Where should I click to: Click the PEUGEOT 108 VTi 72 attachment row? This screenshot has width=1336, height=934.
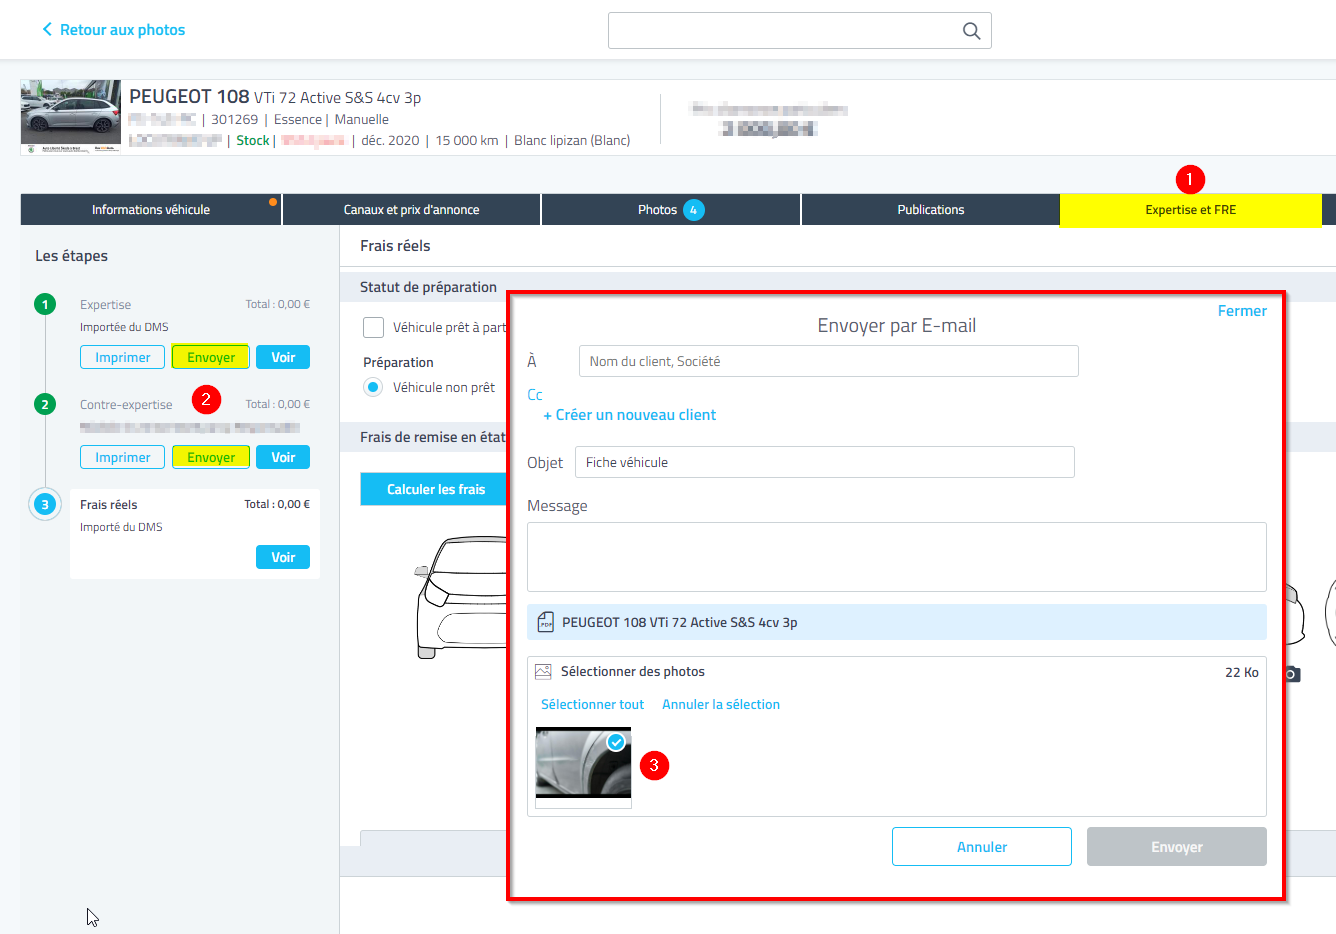(x=897, y=622)
